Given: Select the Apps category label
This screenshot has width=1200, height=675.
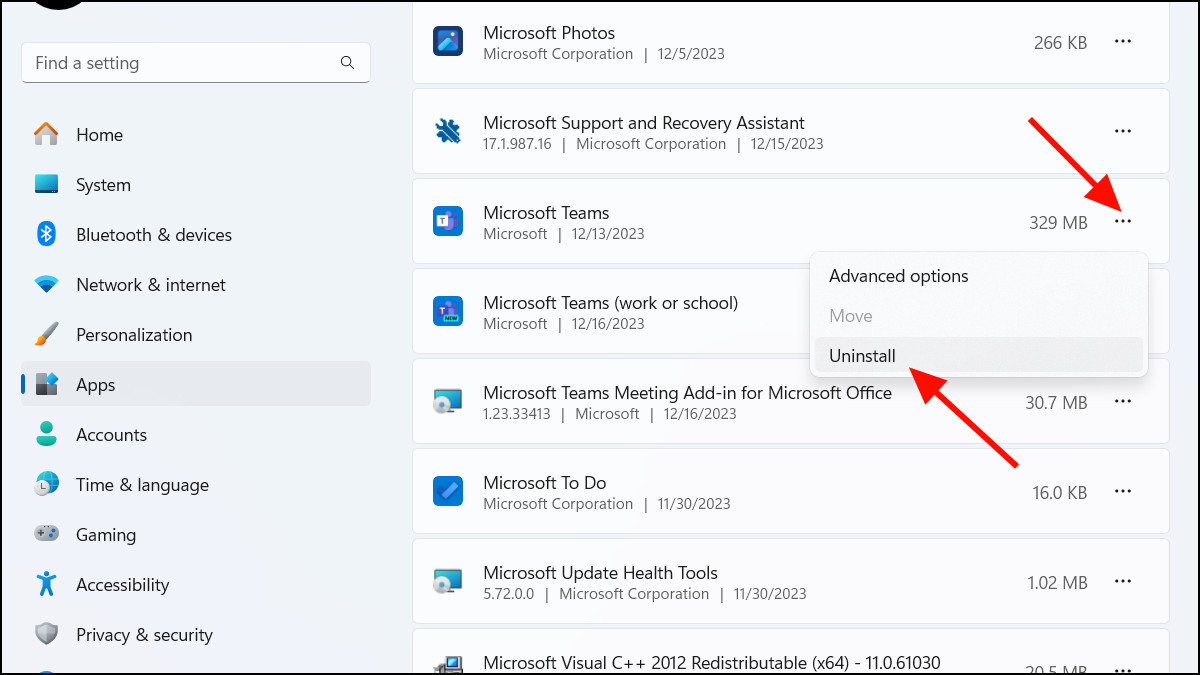Looking at the screenshot, I should (x=95, y=385).
